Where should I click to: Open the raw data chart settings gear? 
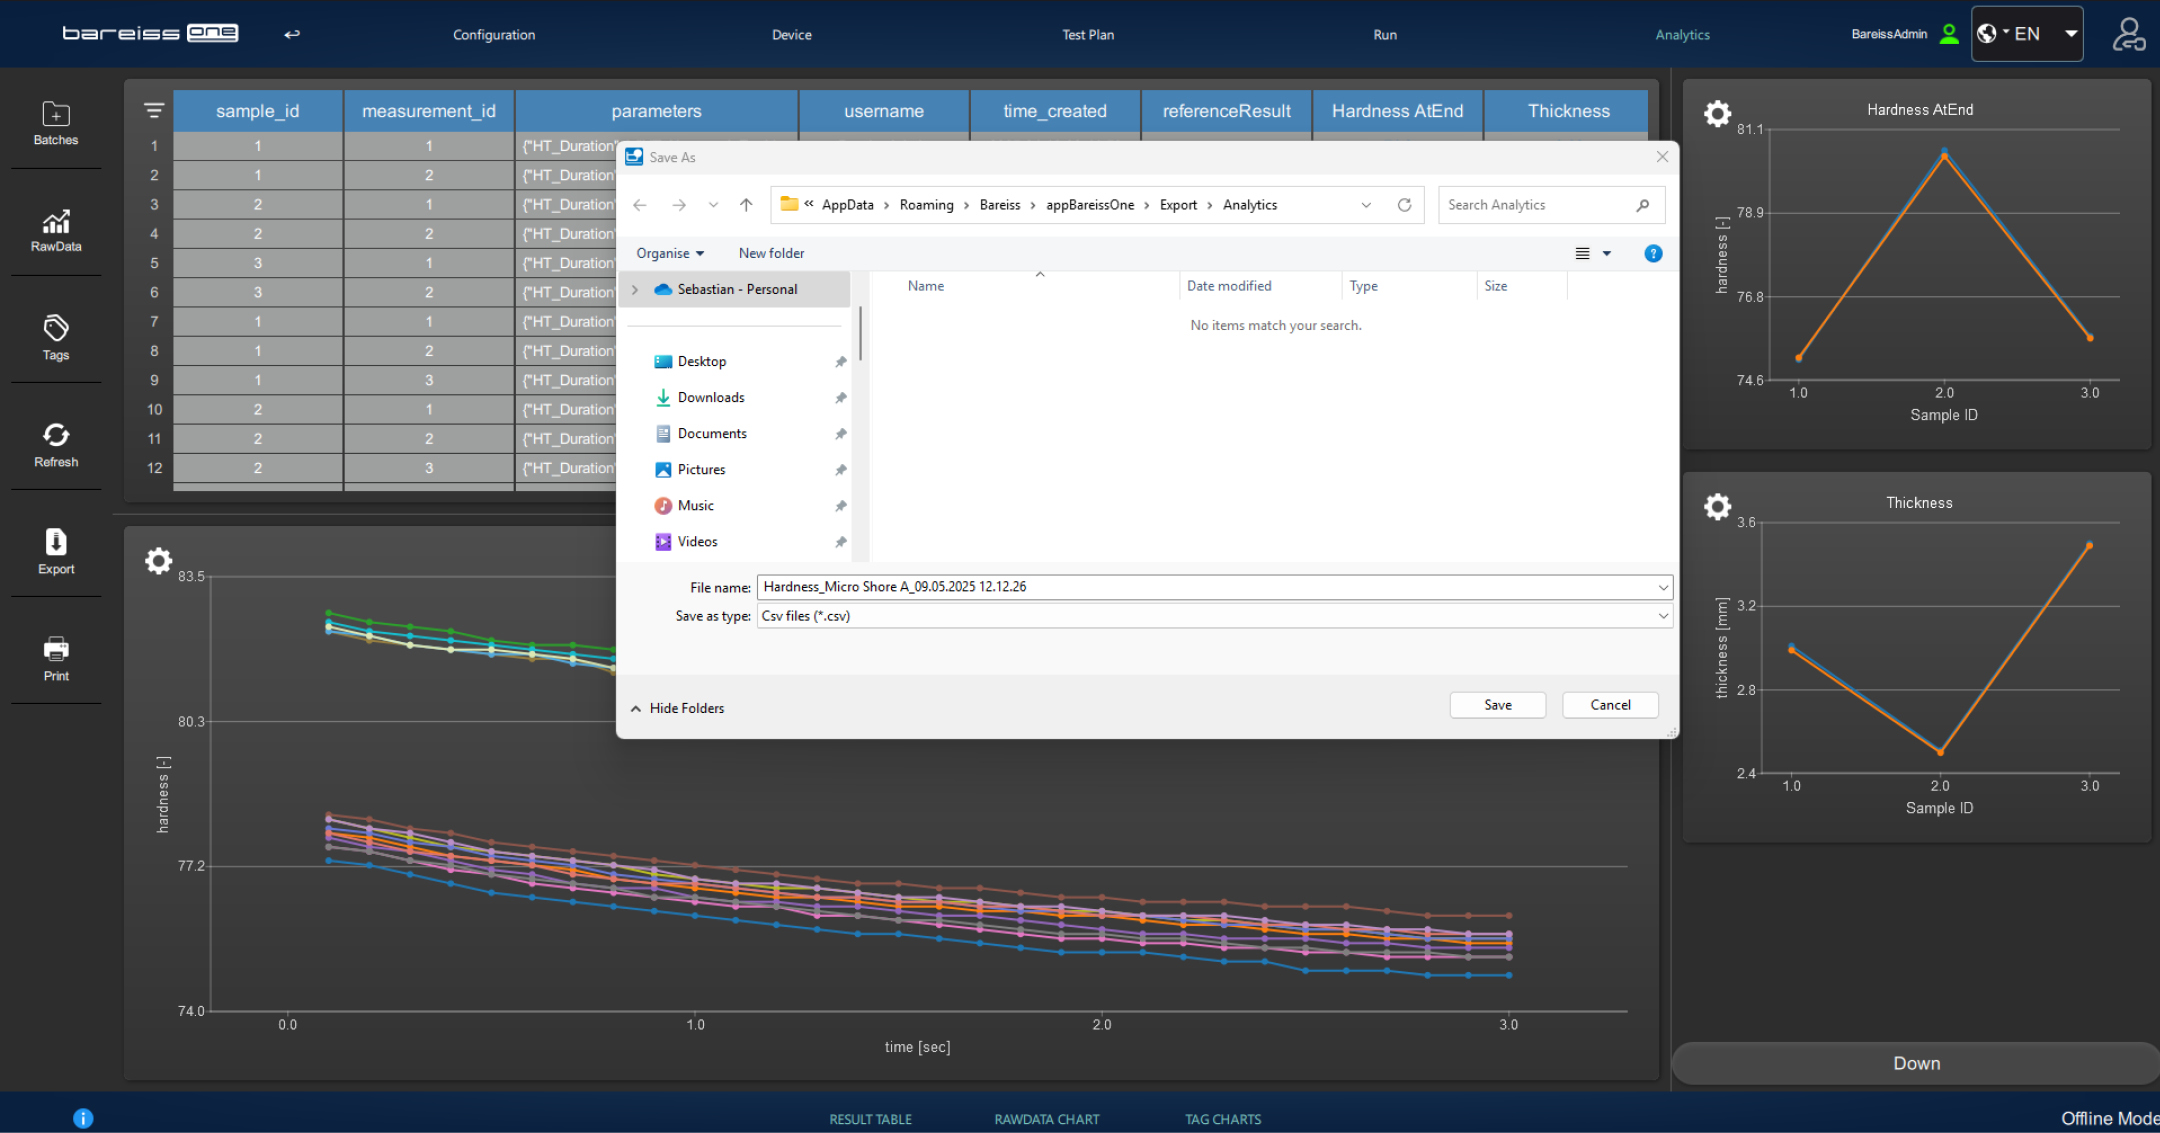coord(158,560)
